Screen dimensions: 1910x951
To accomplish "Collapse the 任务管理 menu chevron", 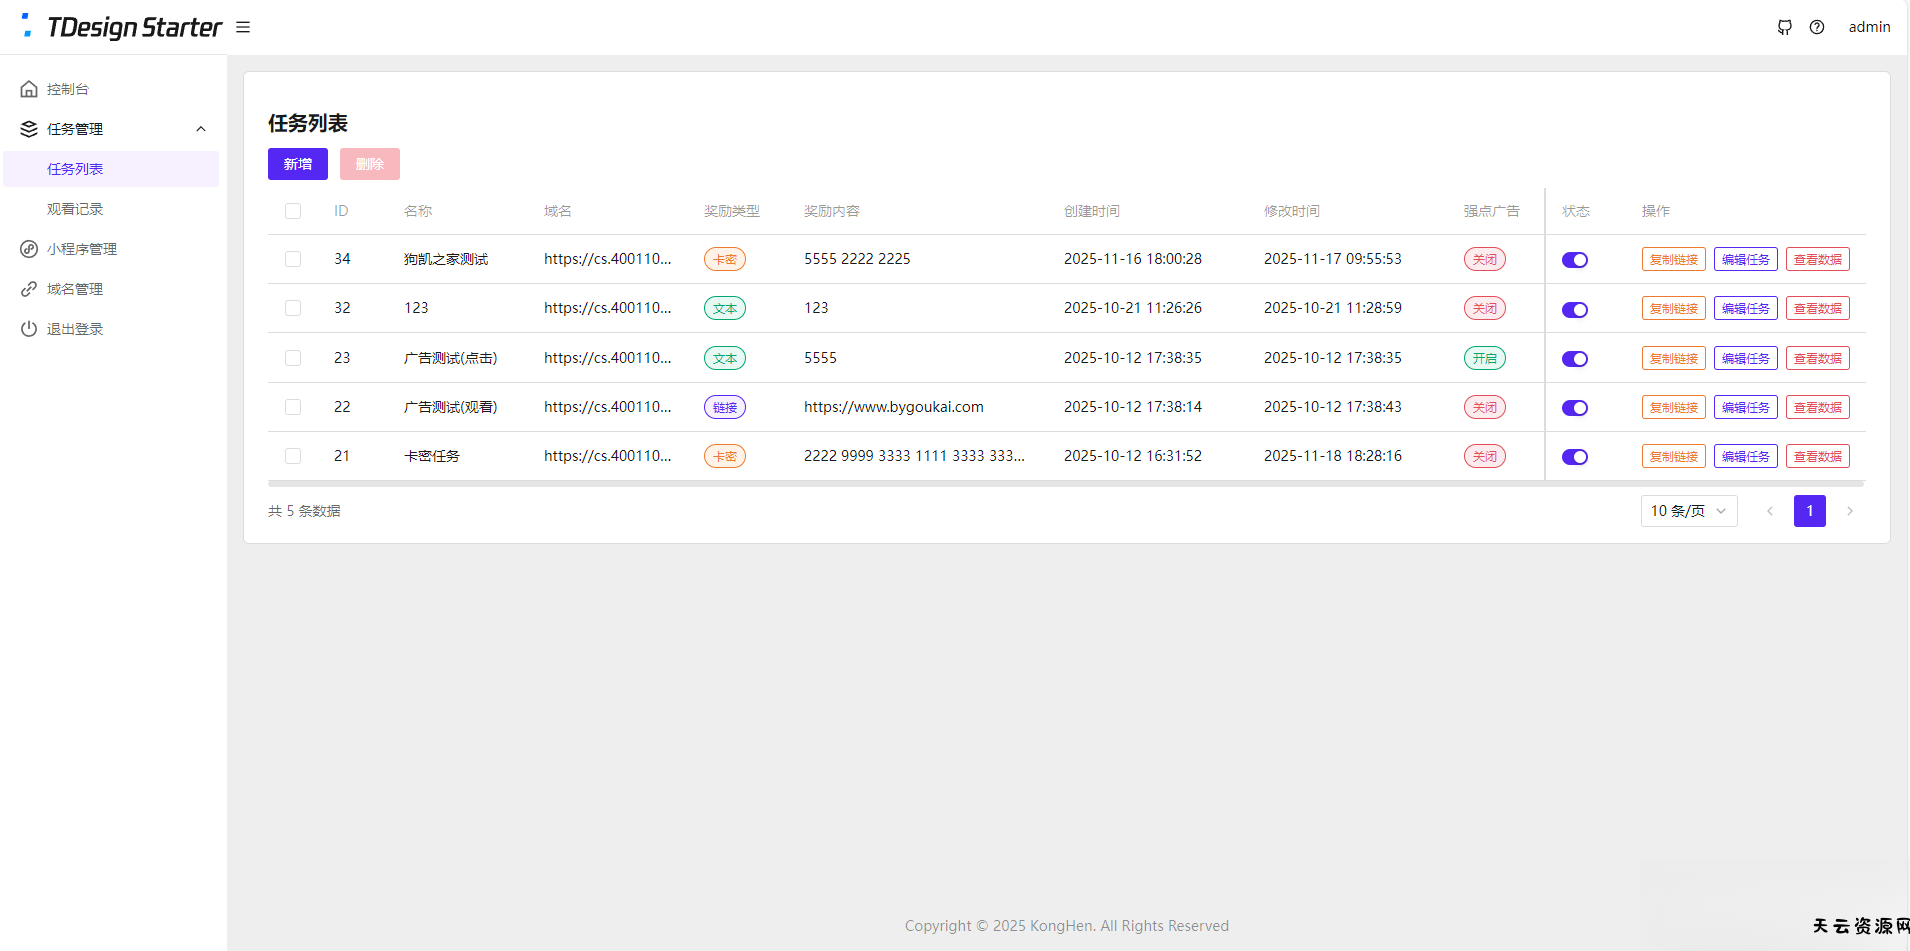I will point(201,129).
